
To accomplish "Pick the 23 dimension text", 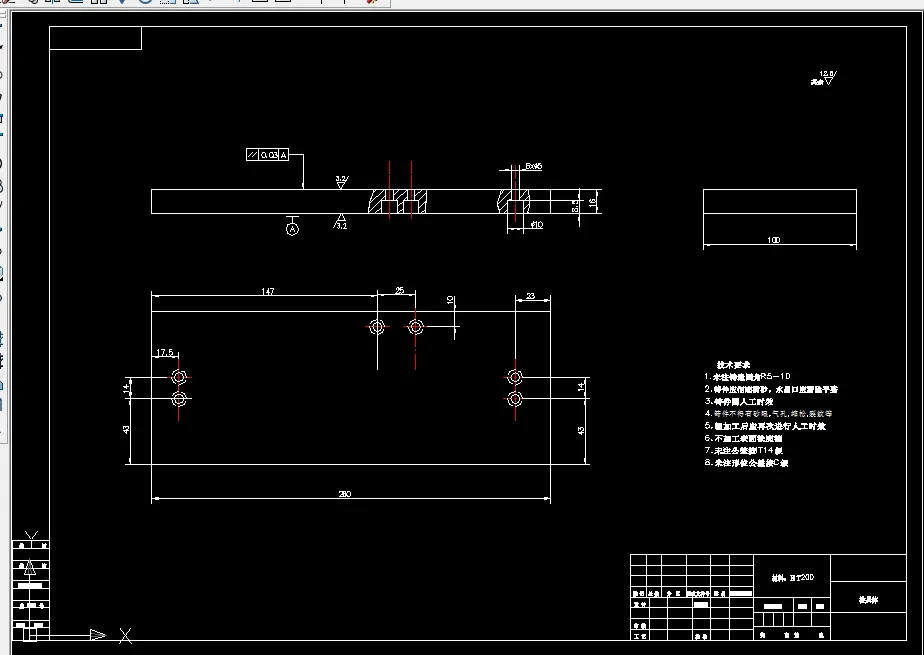I will [x=530, y=296].
